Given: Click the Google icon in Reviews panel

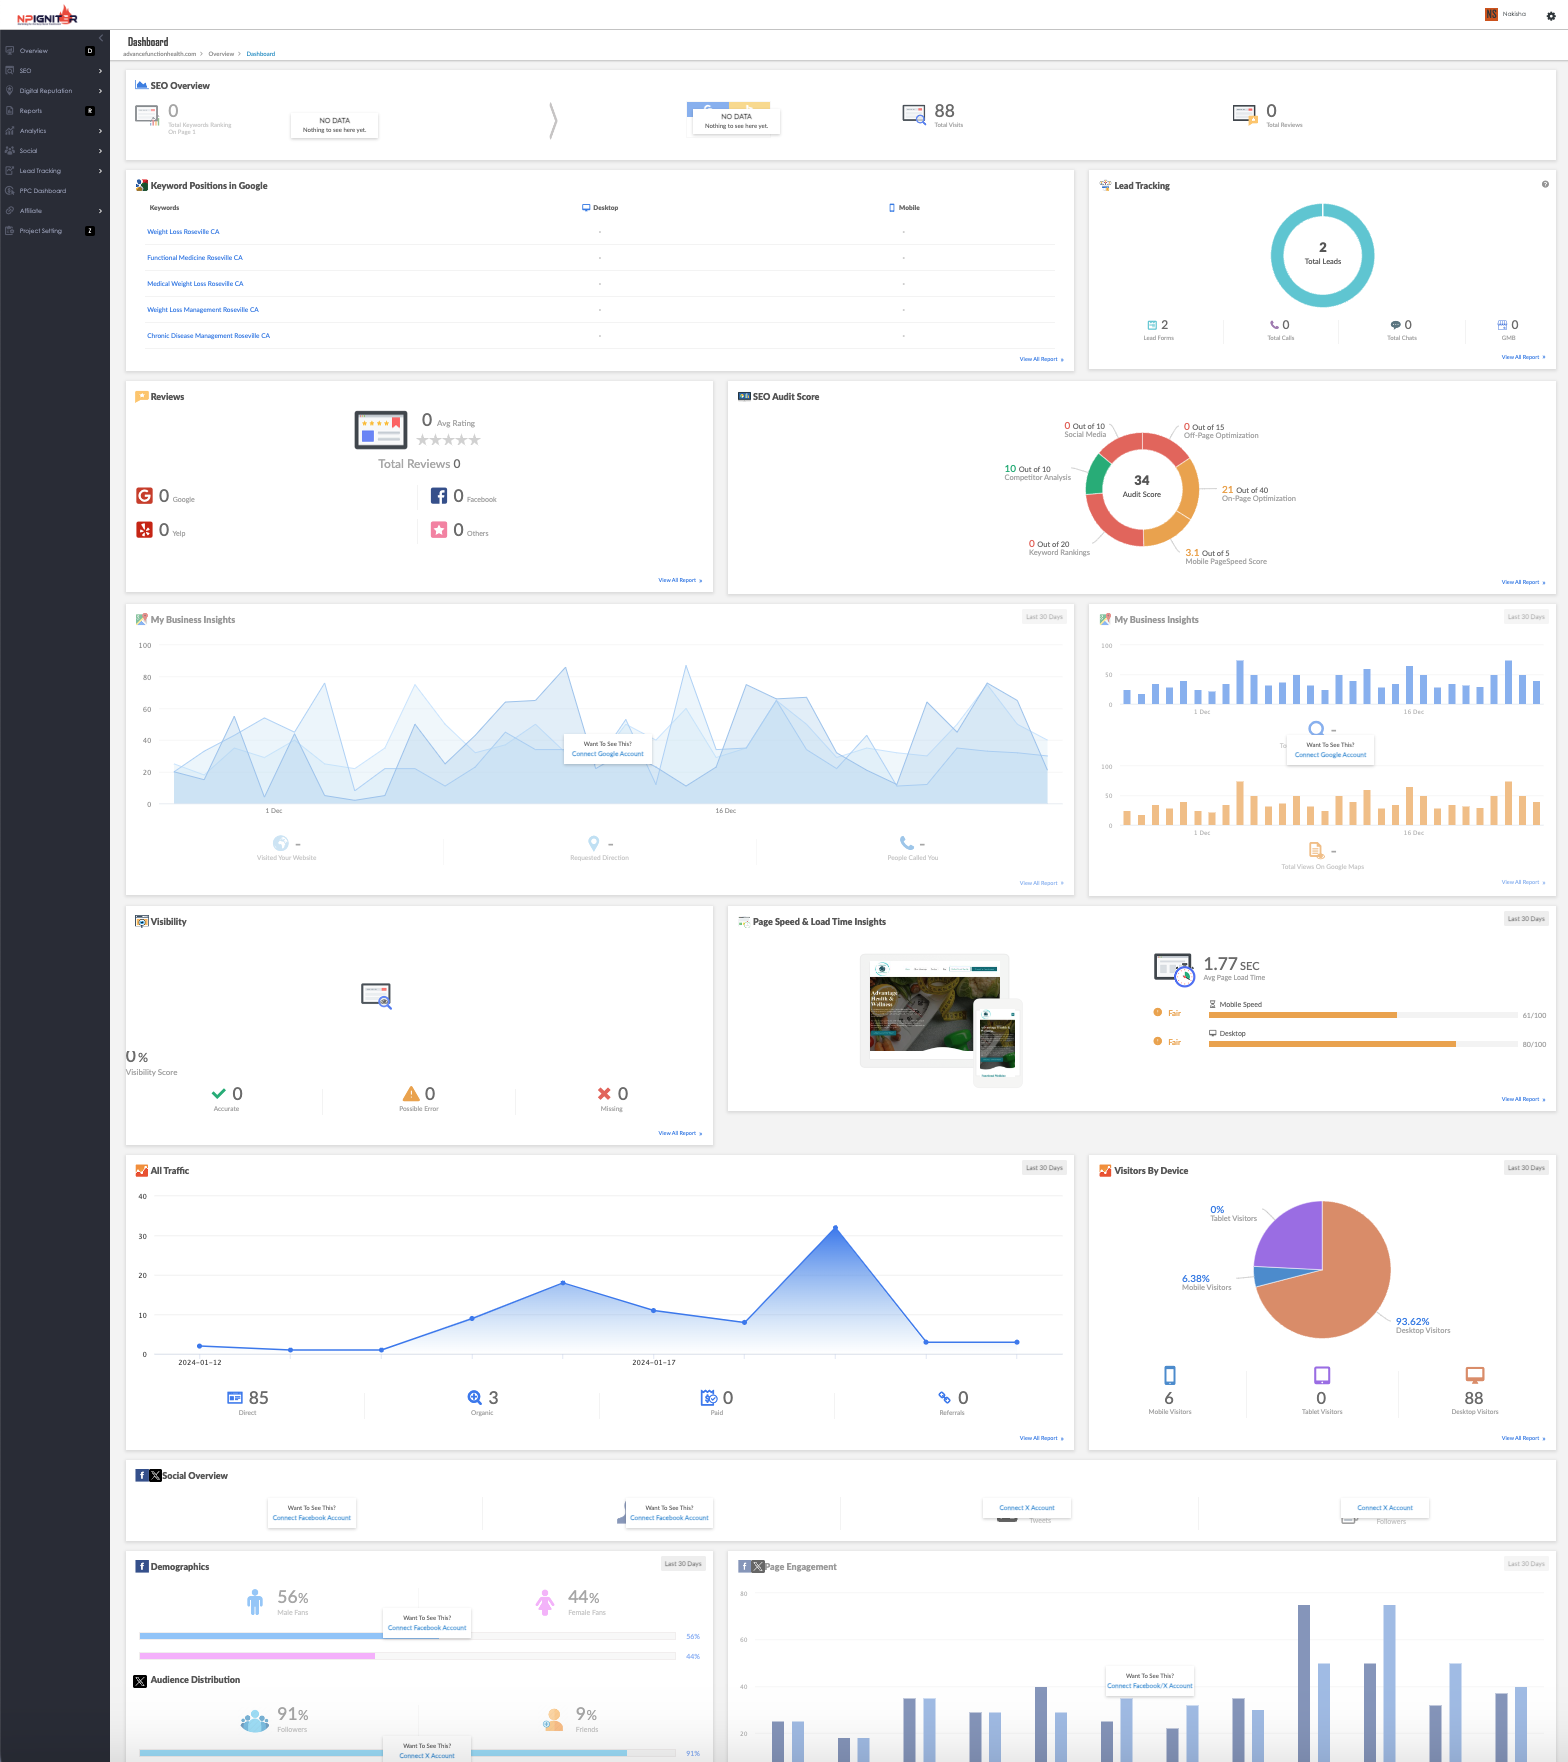Looking at the screenshot, I should coord(145,496).
